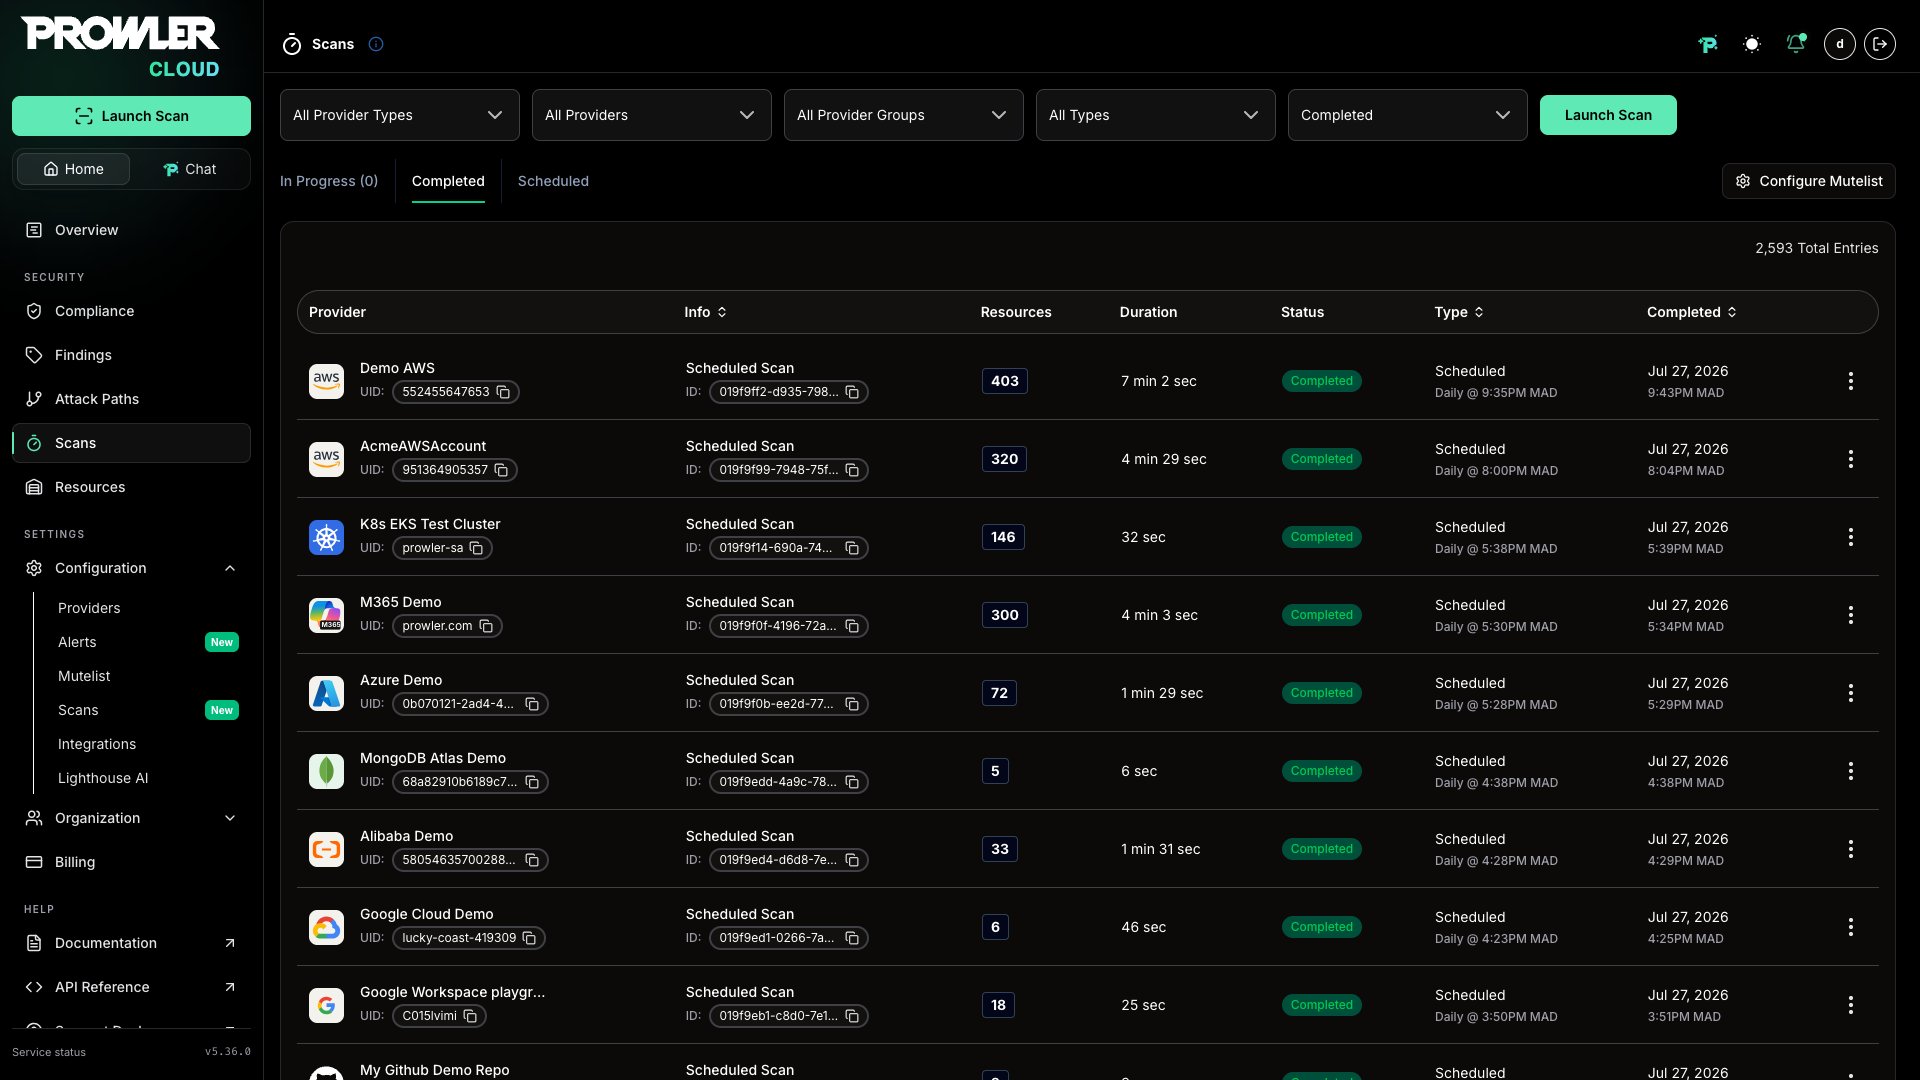This screenshot has height=1080, width=1920.
Task: Open the All Provider Types dropdown
Action: tap(400, 115)
